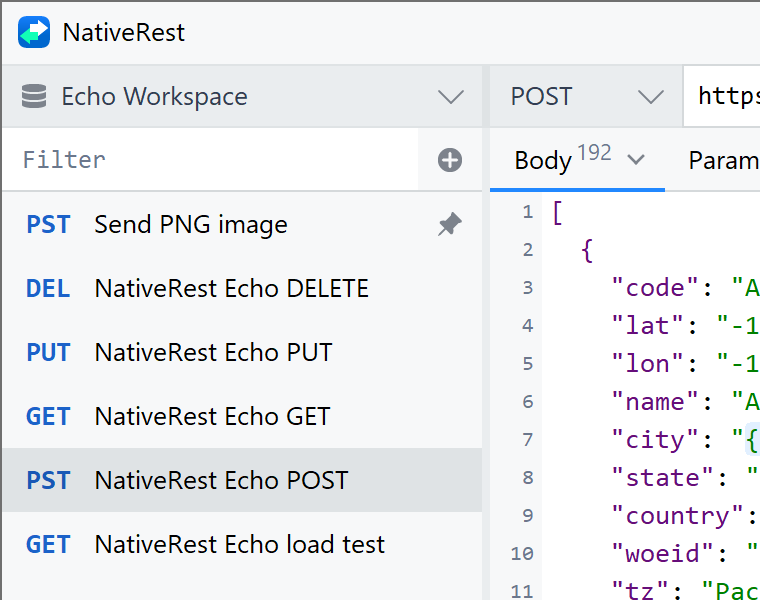Click the "lat" key on line 4

pyautogui.click(x=647, y=325)
